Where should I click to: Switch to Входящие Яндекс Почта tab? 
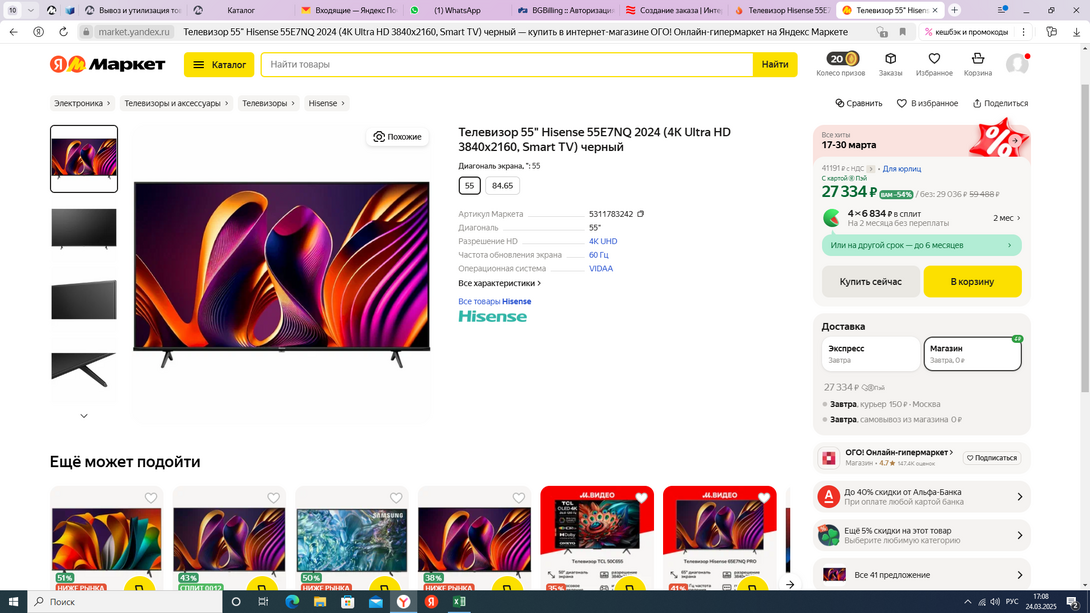tap(350, 10)
